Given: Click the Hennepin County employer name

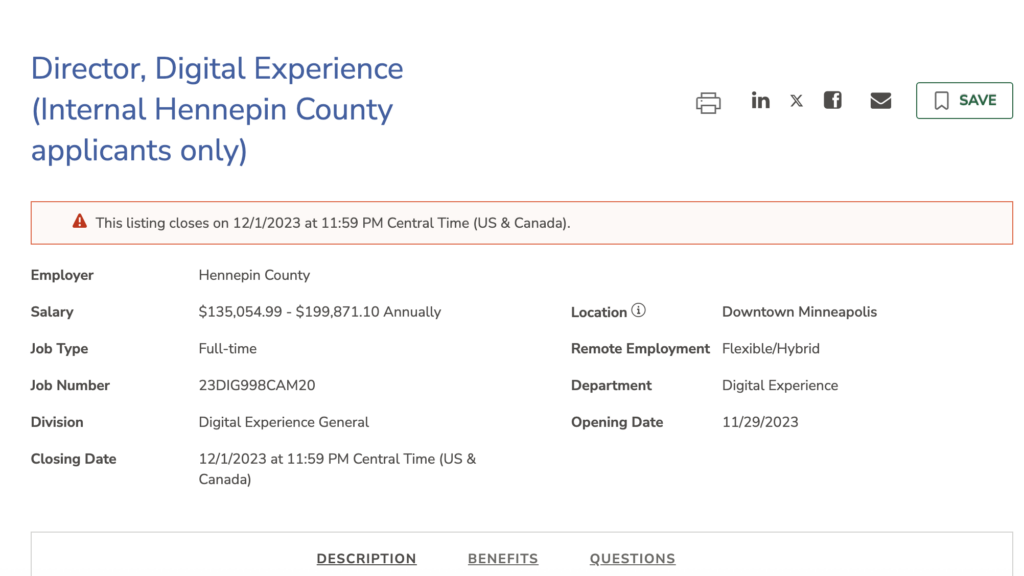Looking at the screenshot, I should [254, 275].
